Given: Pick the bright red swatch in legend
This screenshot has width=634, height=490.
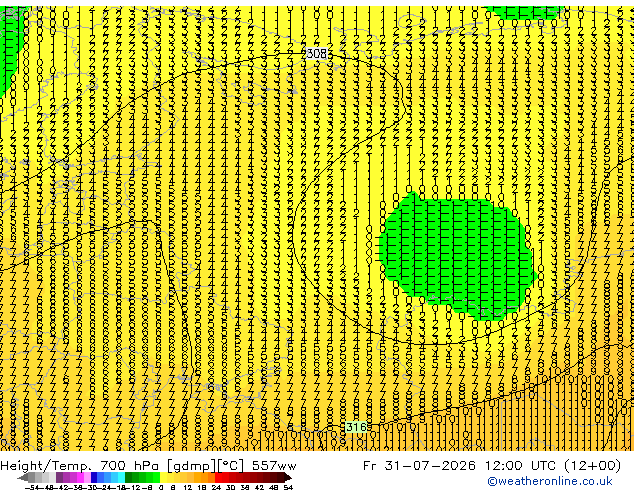Looking at the screenshot, I should pyautogui.click(x=218, y=477).
